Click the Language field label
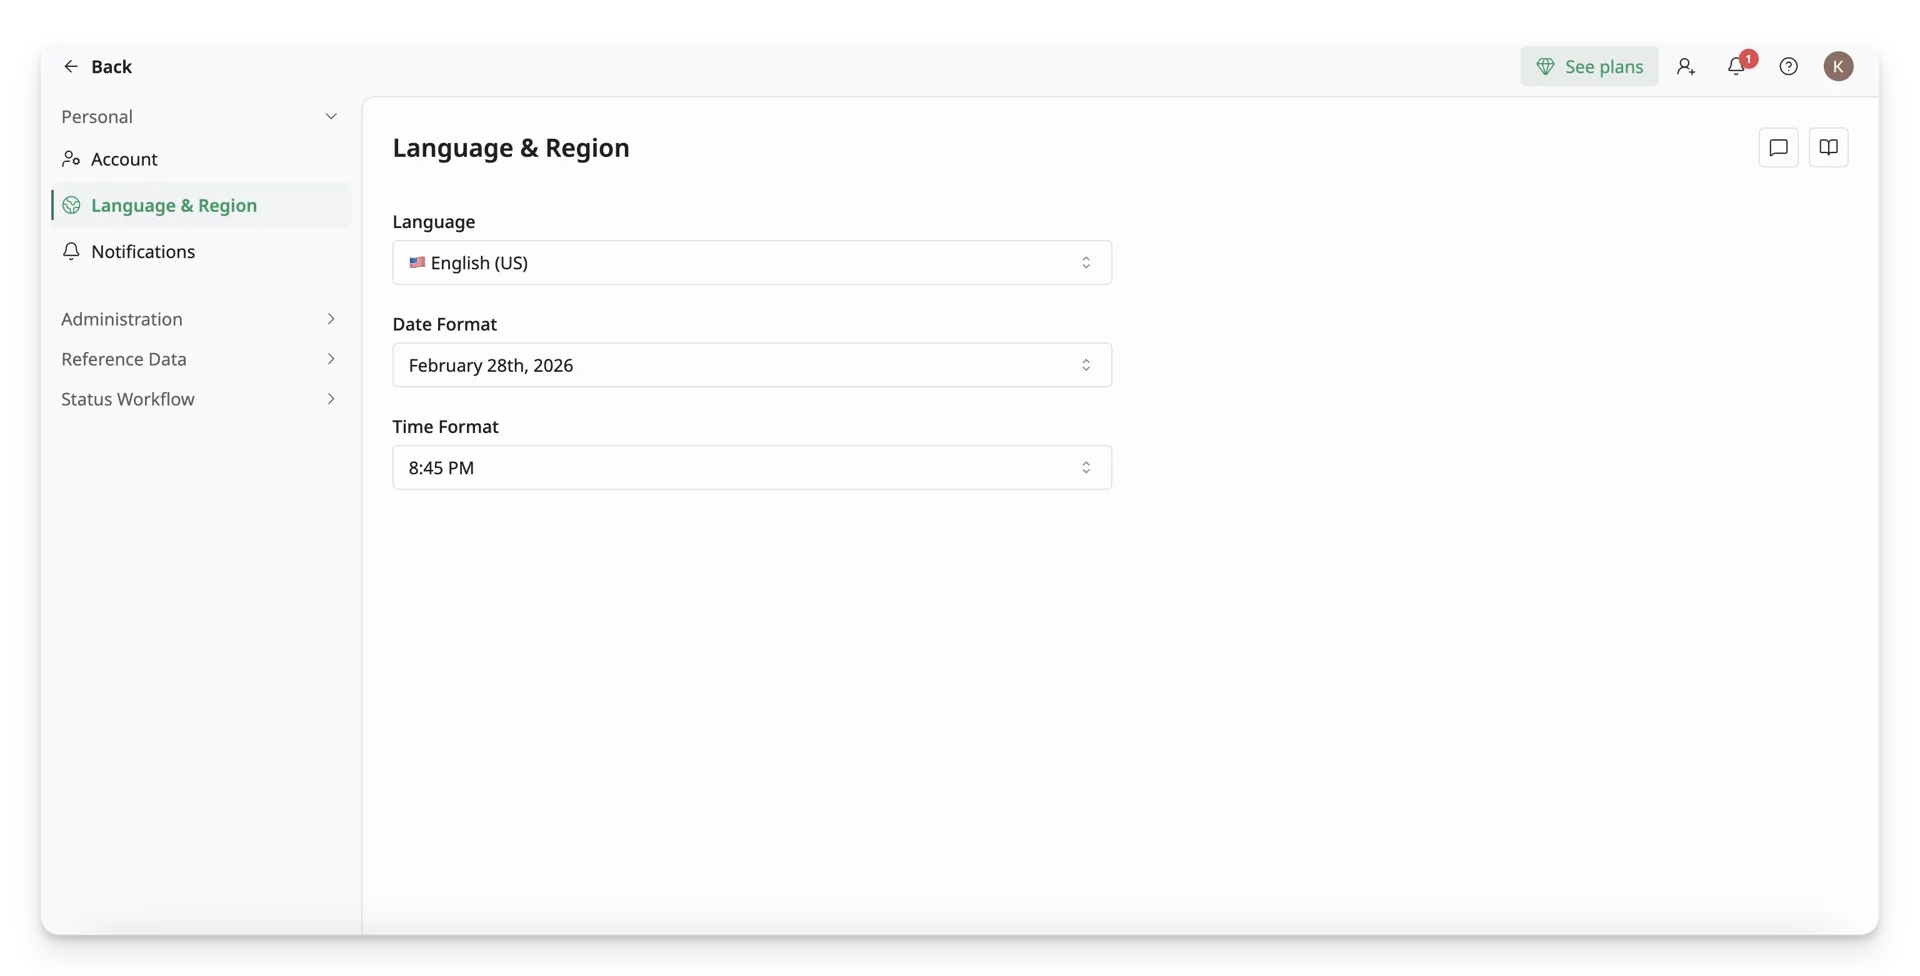 (434, 222)
